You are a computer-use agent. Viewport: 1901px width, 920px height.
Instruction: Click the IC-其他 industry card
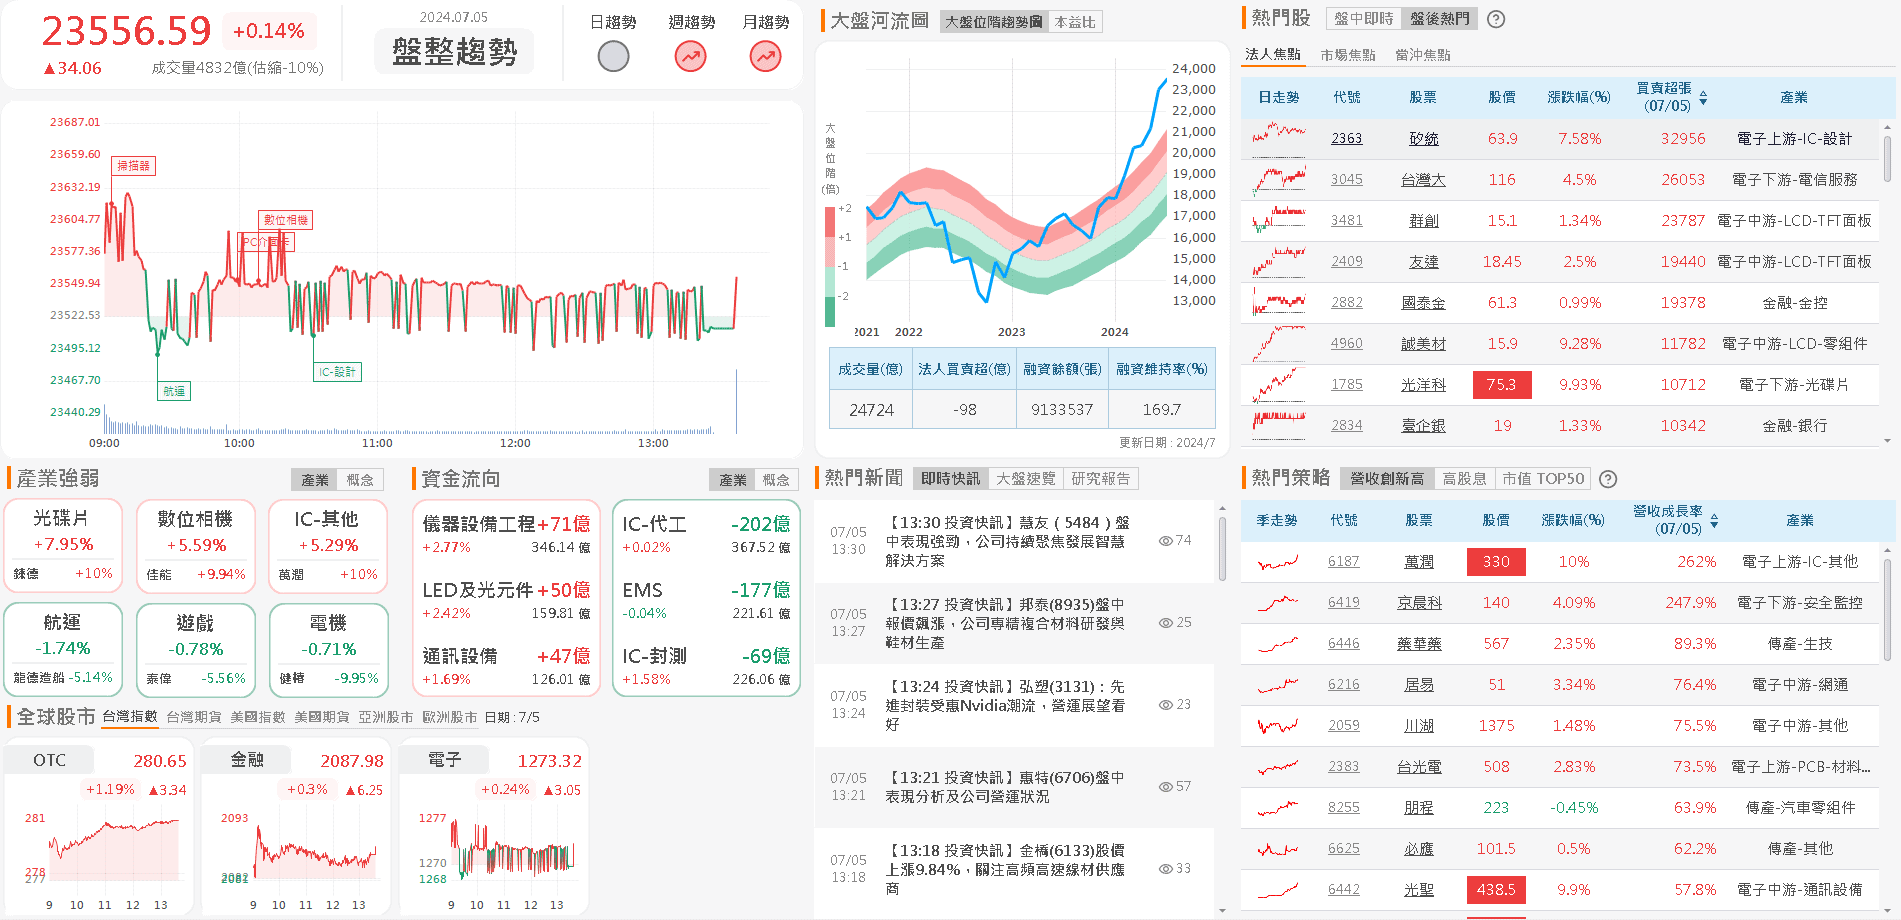coord(327,546)
